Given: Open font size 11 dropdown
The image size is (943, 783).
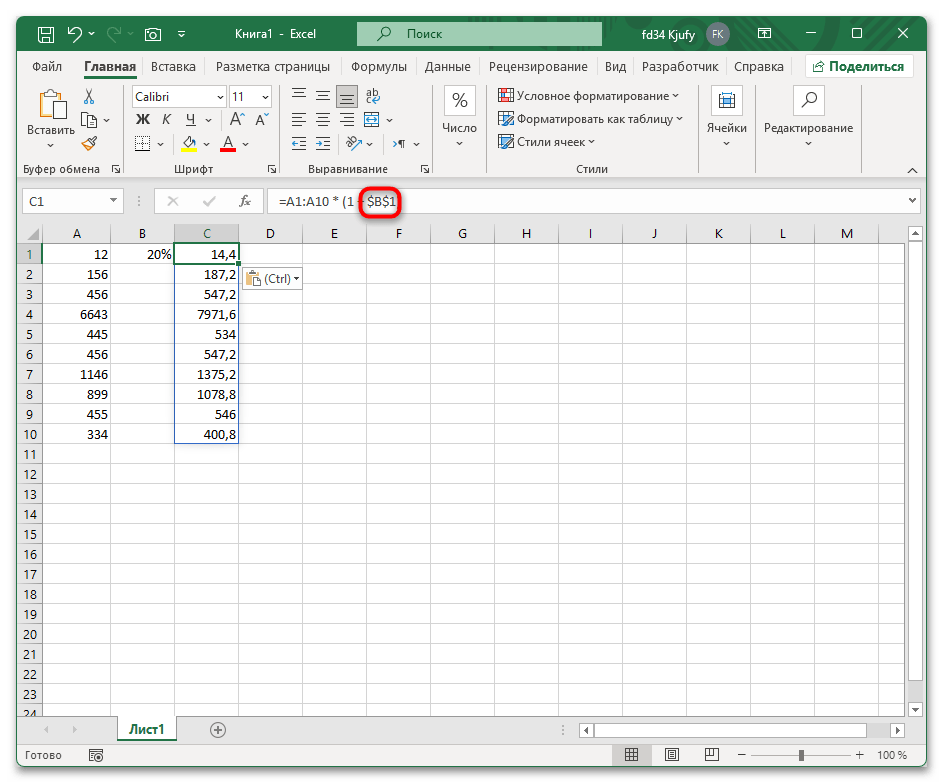Looking at the screenshot, I should tap(265, 97).
